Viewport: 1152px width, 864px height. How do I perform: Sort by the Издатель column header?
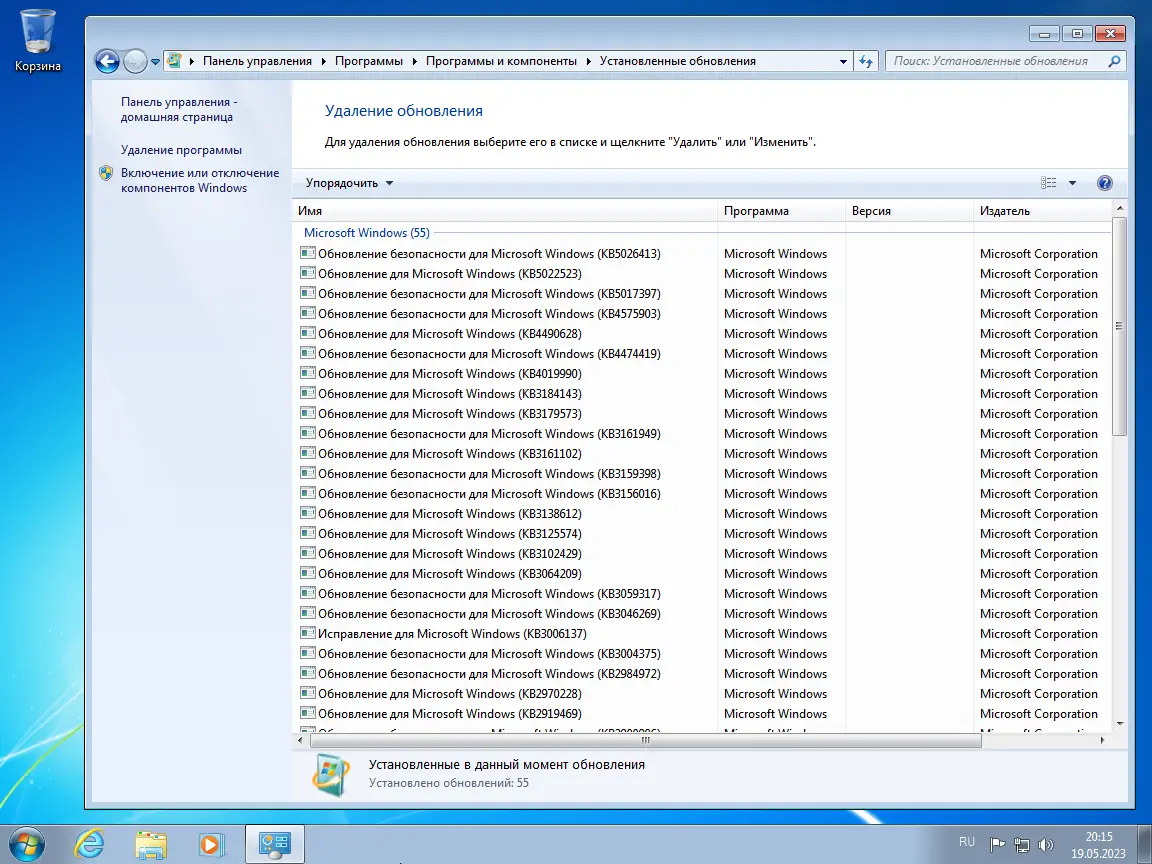pos(1043,211)
